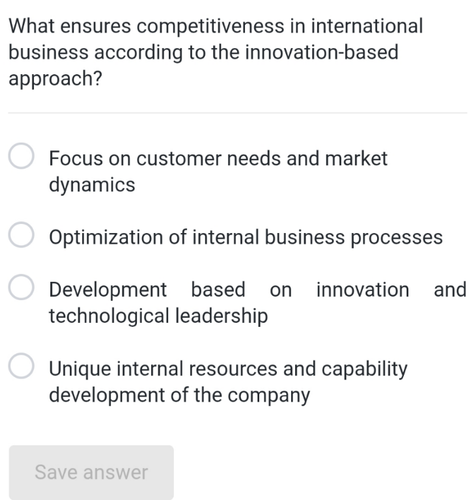
Task: Click the 'Optimization of internal business processes' label text
Action: (246, 238)
